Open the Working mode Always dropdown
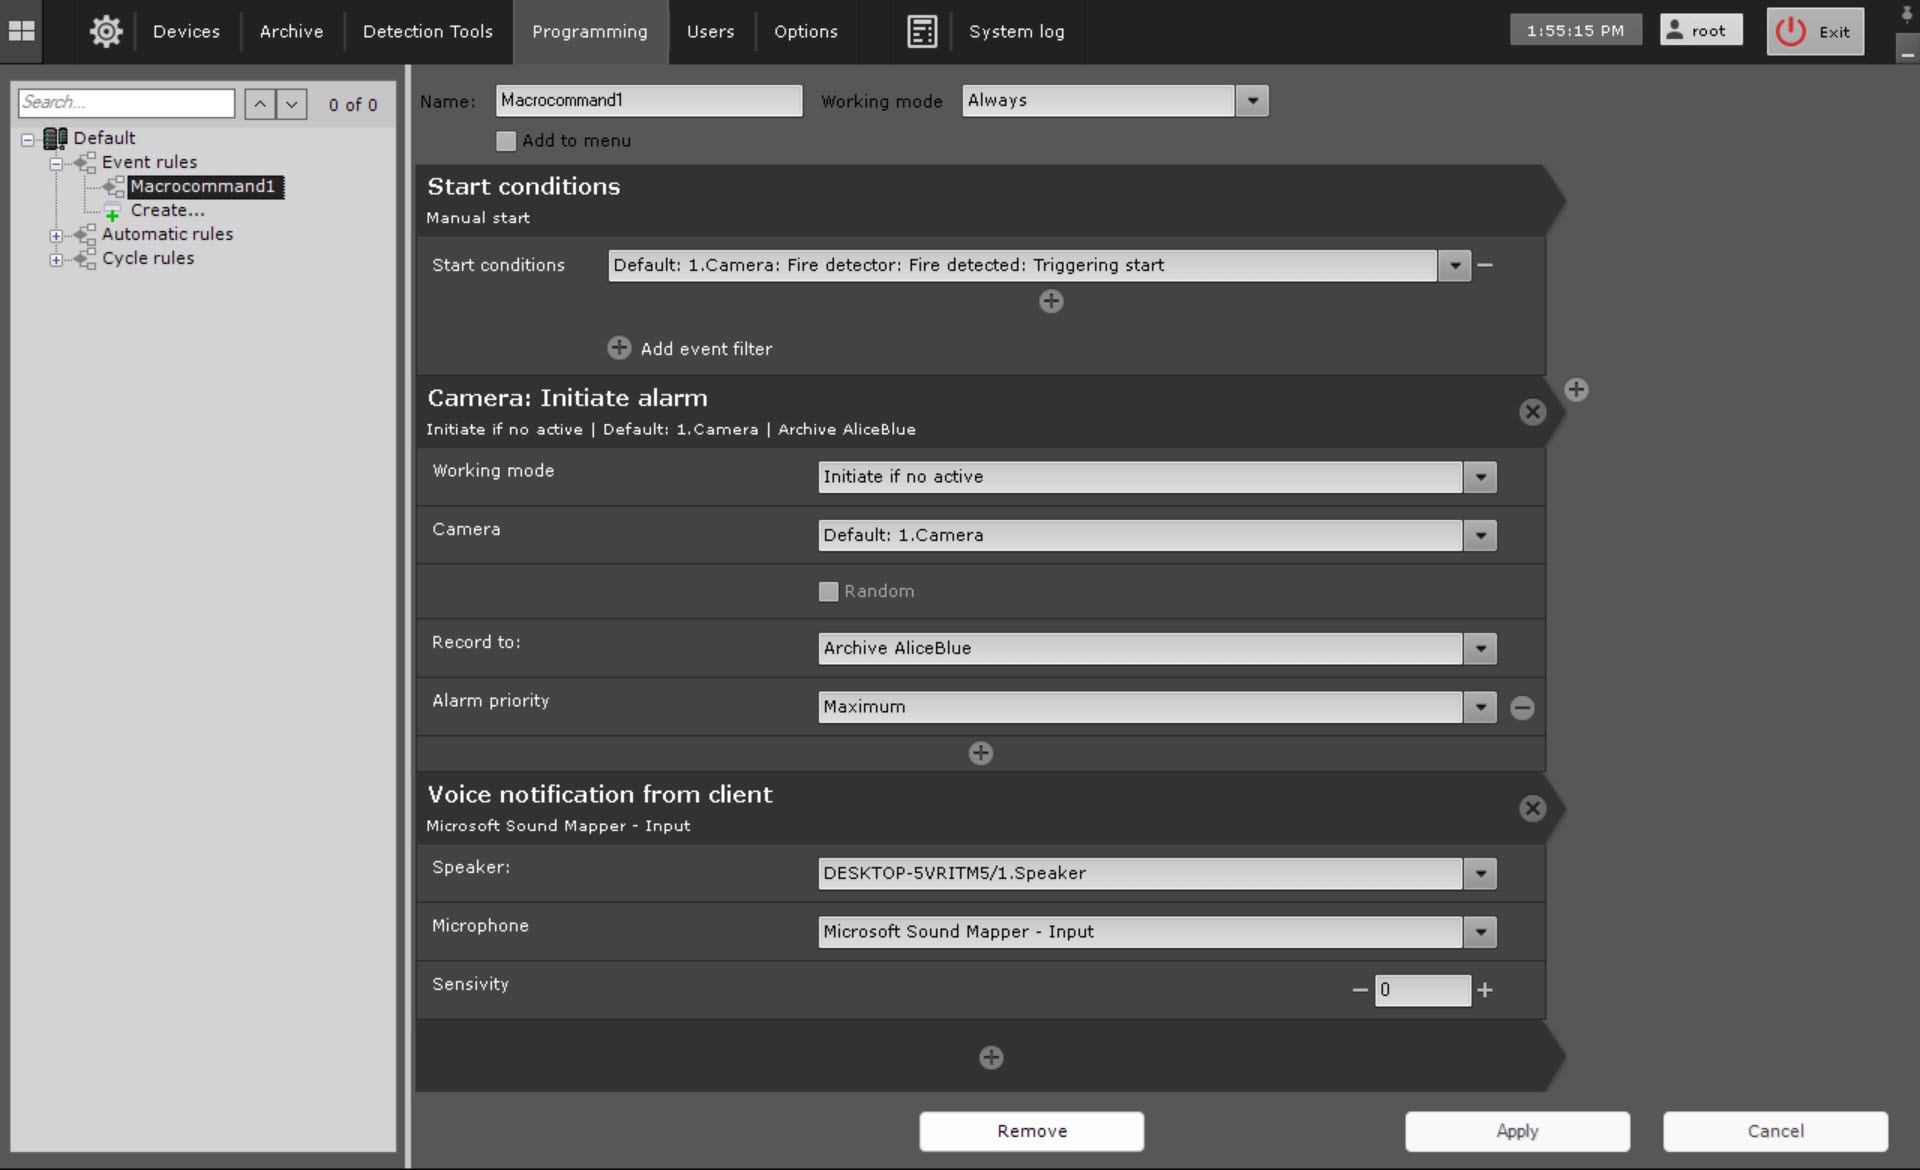The height and width of the screenshot is (1170, 1920). (x=1252, y=101)
